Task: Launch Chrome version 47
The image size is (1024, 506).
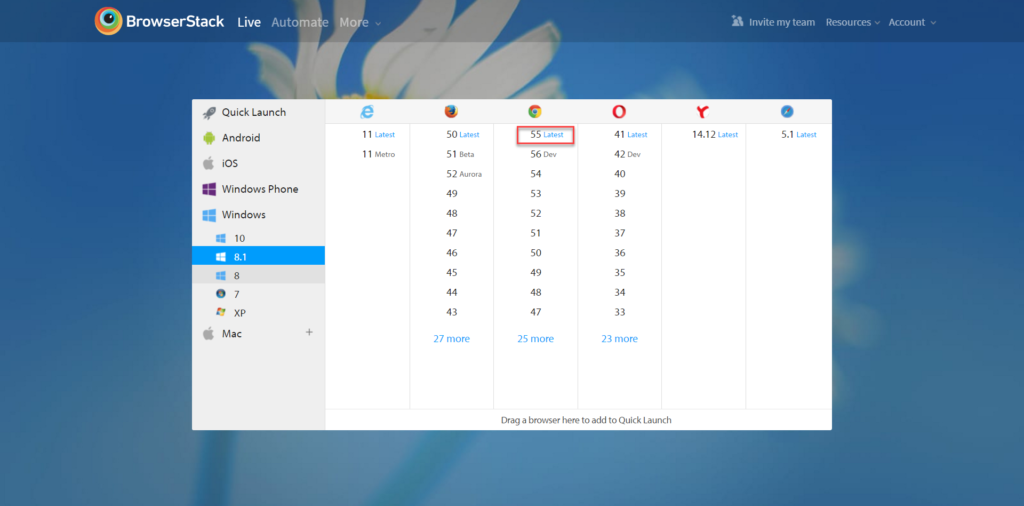Action: tap(536, 312)
